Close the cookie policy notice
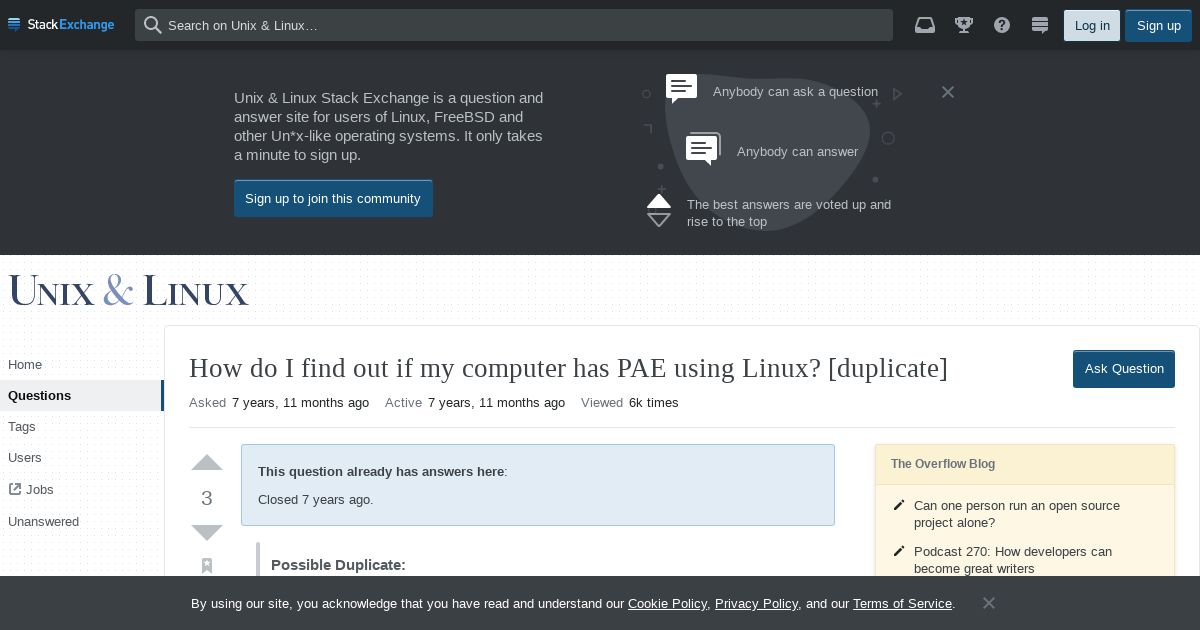Viewport: 1200px width, 630px height. (x=988, y=603)
